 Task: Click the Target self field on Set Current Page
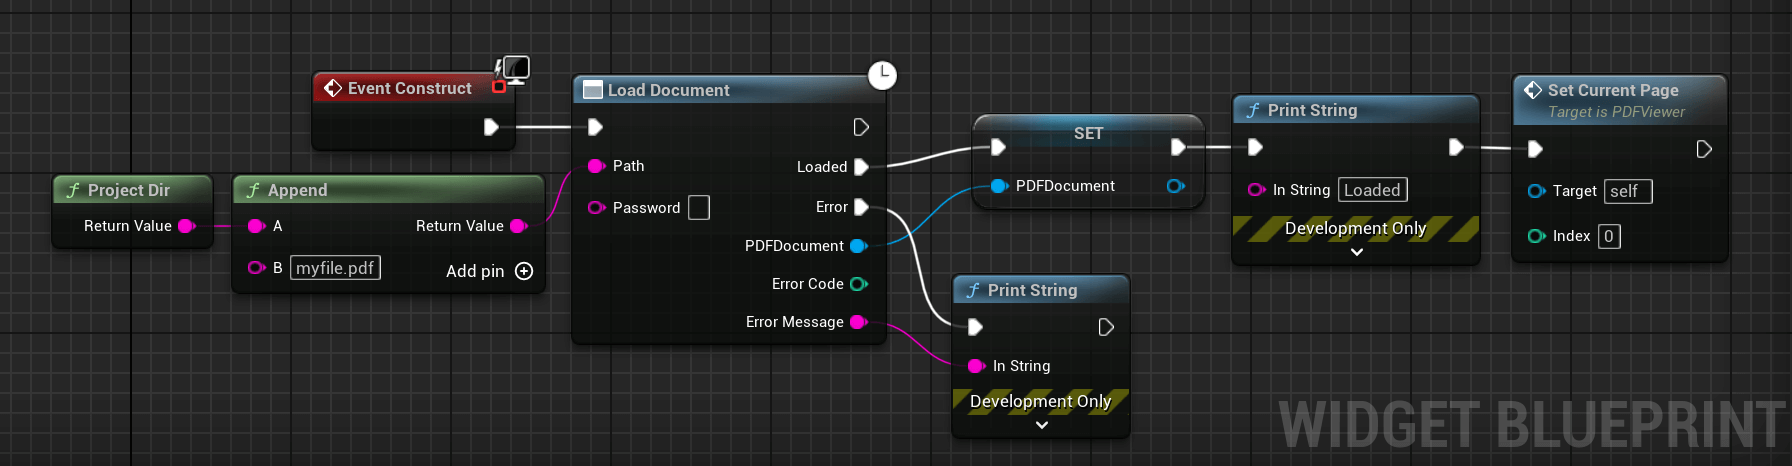1628,191
